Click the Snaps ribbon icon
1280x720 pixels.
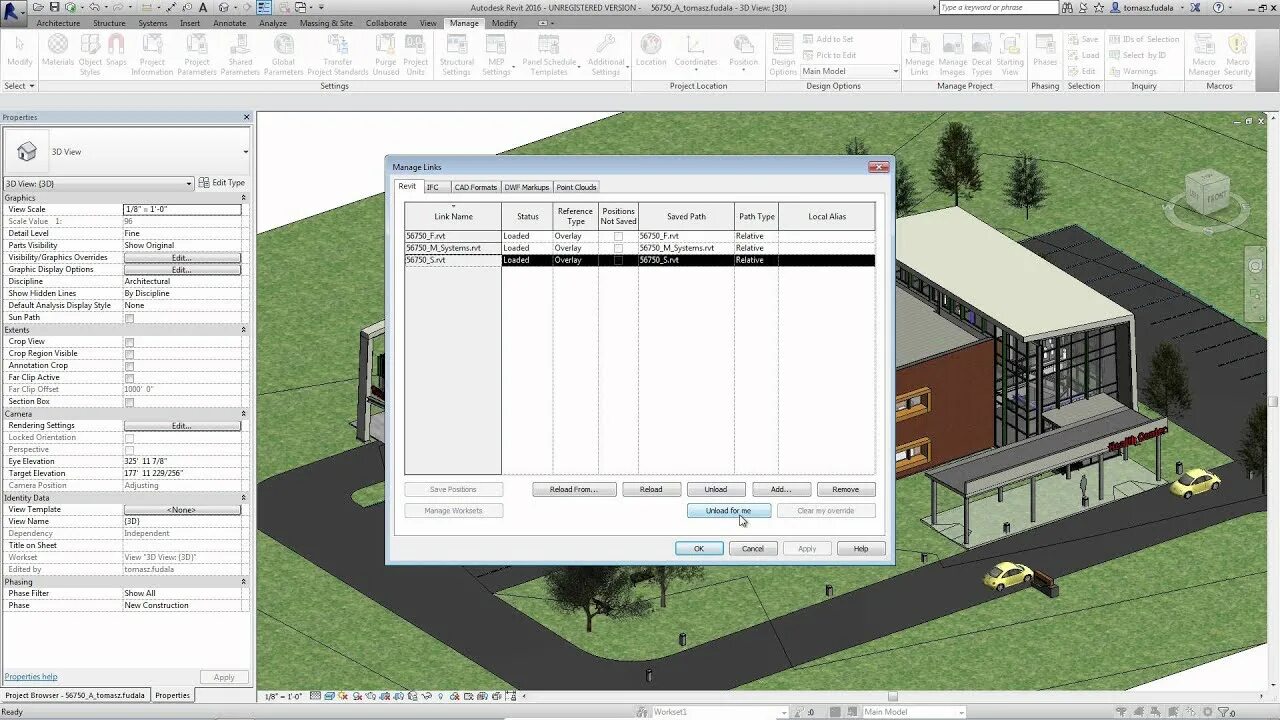(x=116, y=51)
